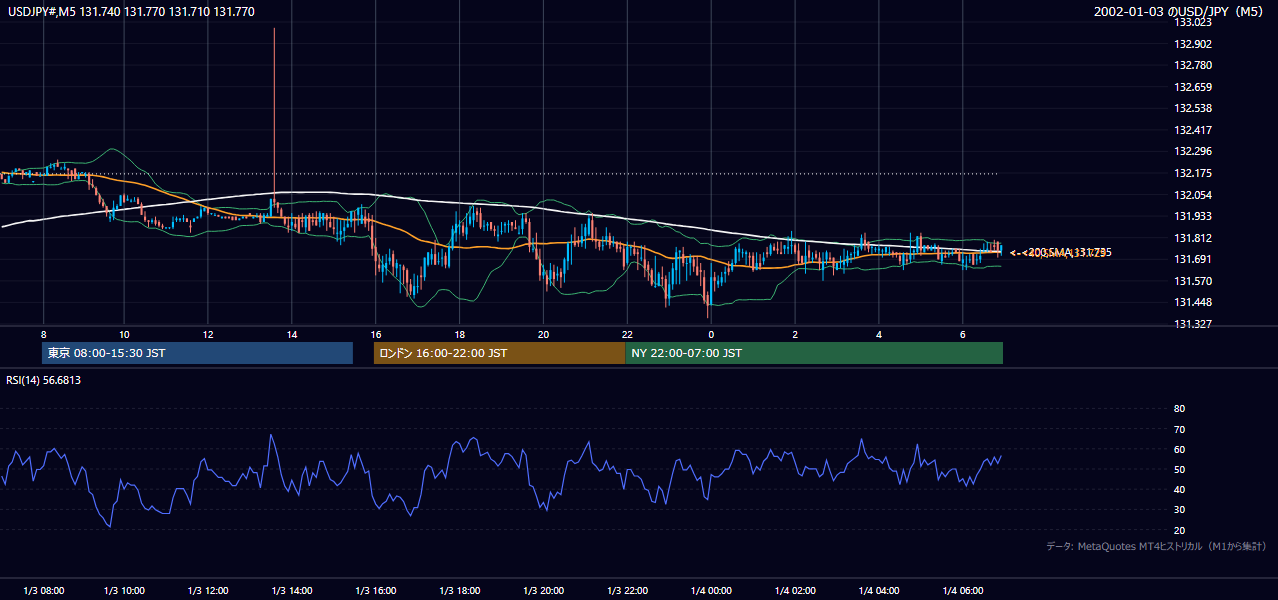
Task: Click the 1/3 16:00 bottom date label
Action: coord(375,591)
